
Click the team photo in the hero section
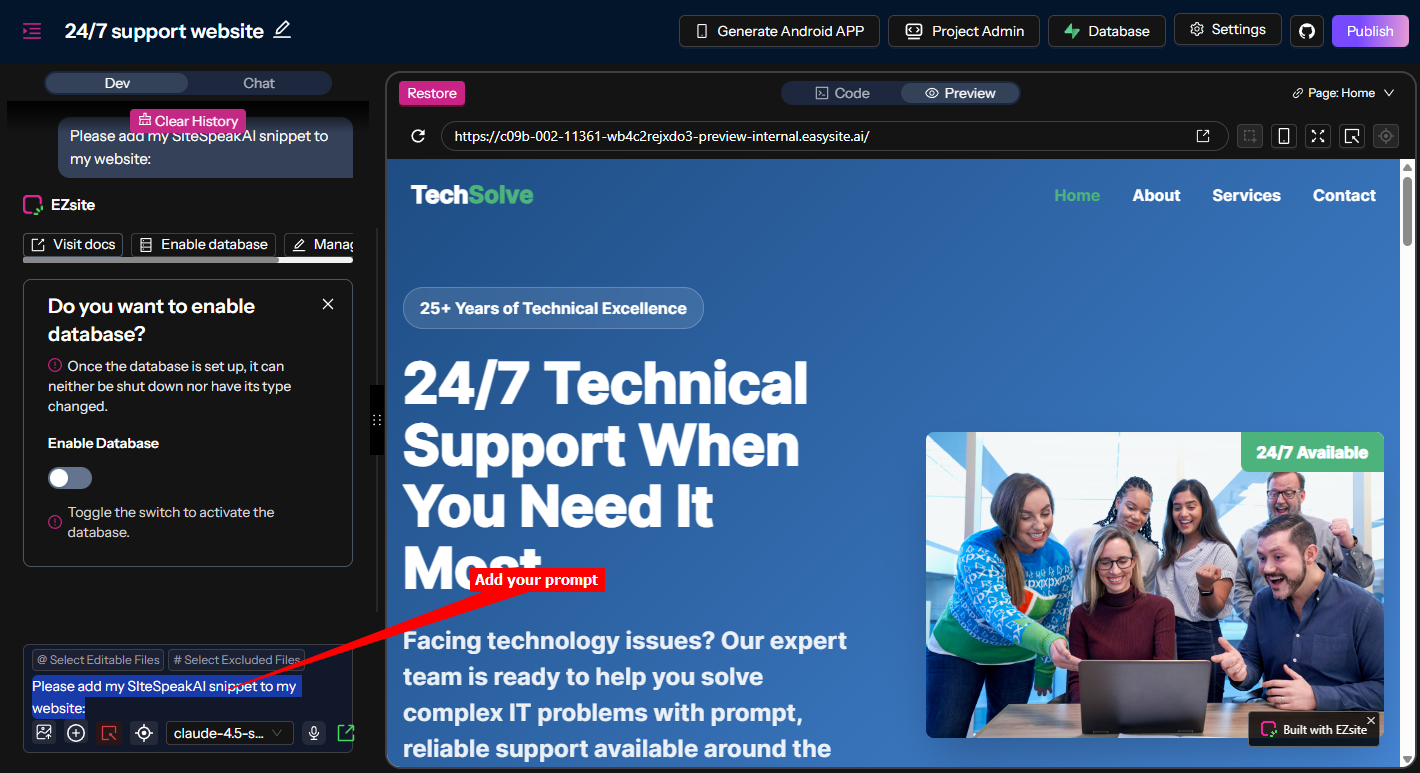point(1155,585)
